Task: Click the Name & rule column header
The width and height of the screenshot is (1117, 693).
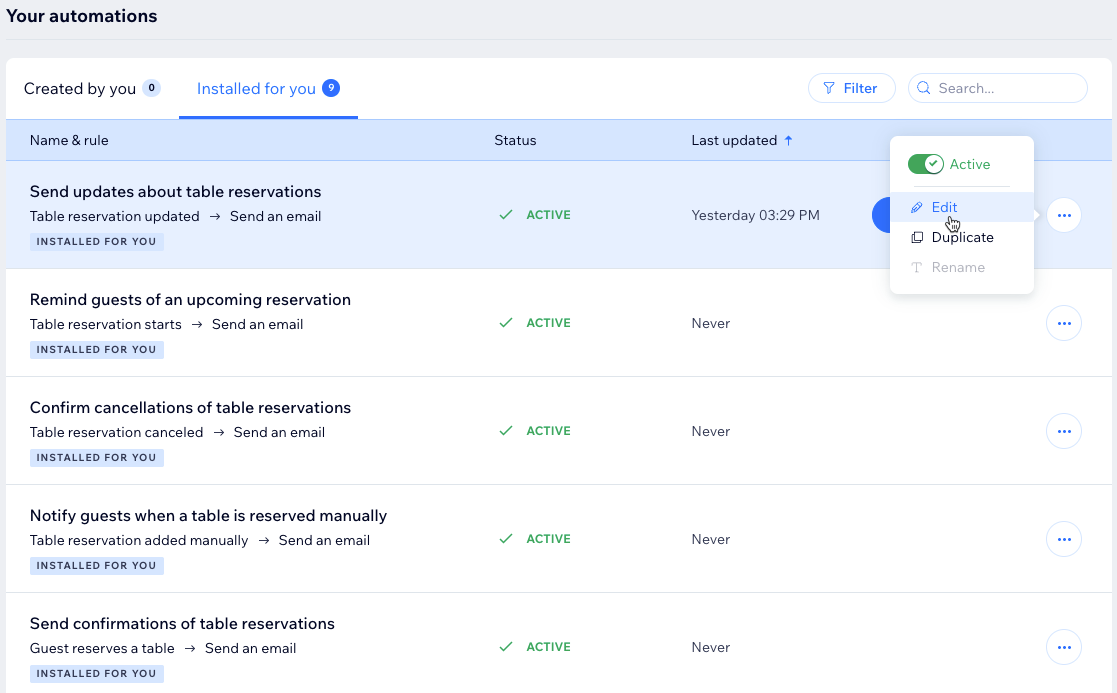Action: coord(69,141)
